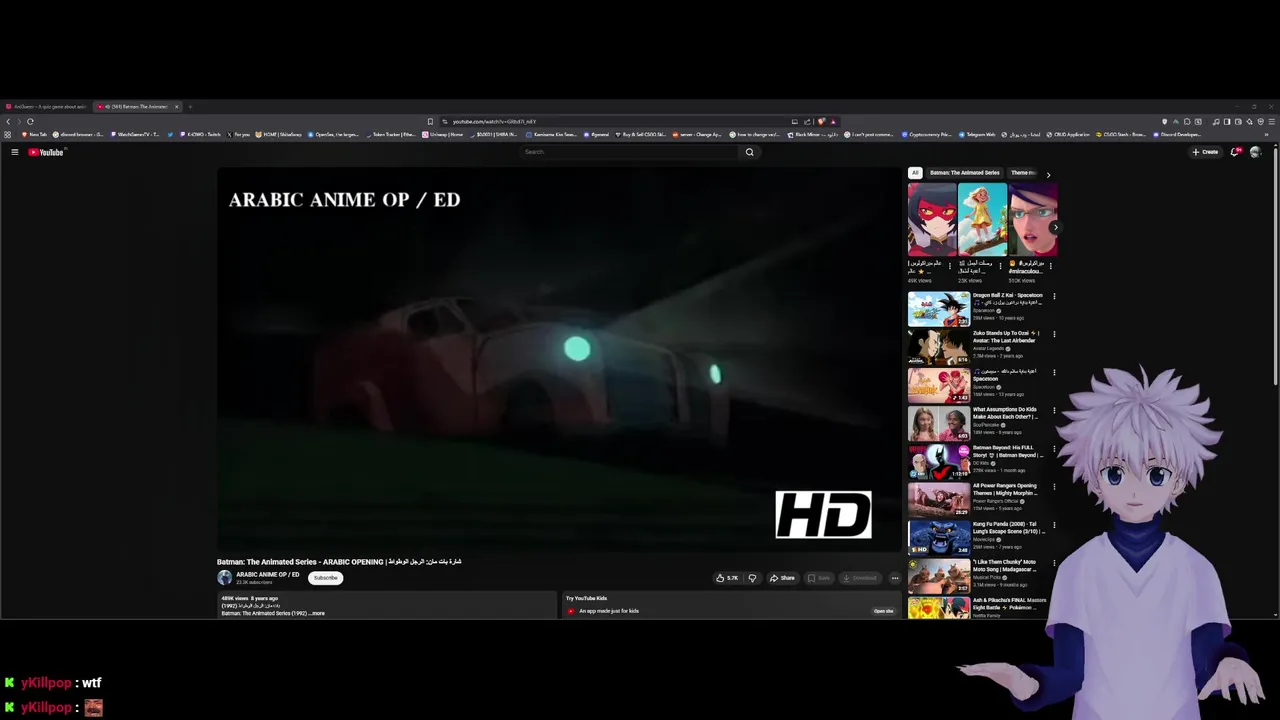This screenshot has height=720, width=1280.
Task: Open Ash & Pikachu's FINAL Masters Eight video
Action: tap(939, 608)
